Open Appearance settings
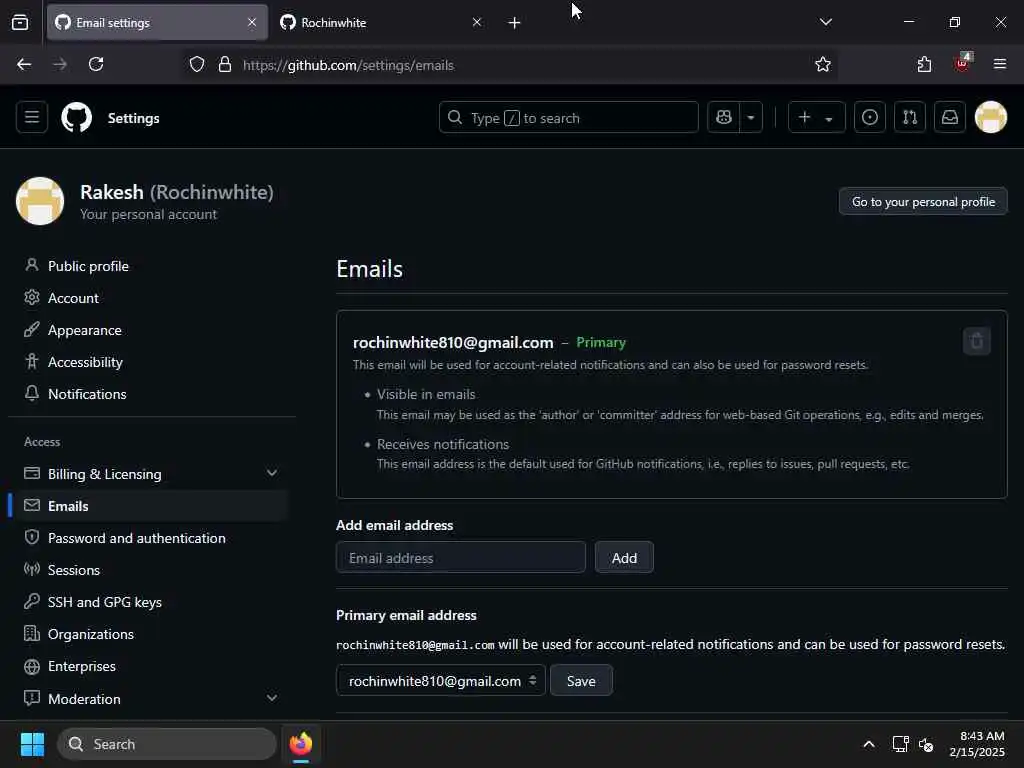Image resolution: width=1024 pixels, height=768 pixels. 84,330
